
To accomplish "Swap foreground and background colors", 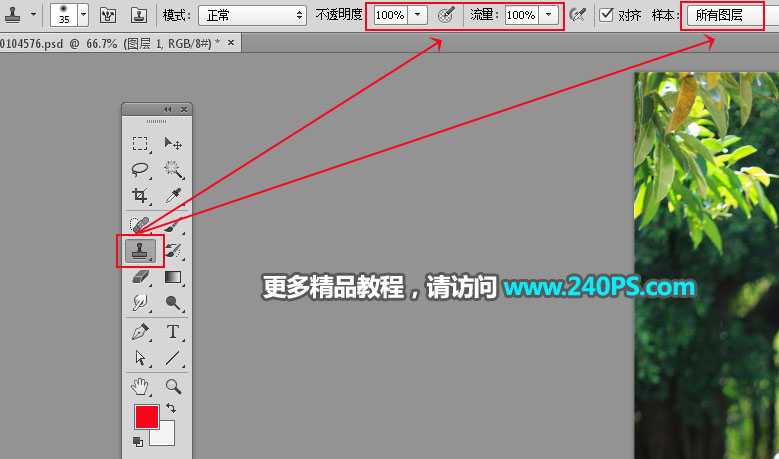I will (x=171, y=408).
